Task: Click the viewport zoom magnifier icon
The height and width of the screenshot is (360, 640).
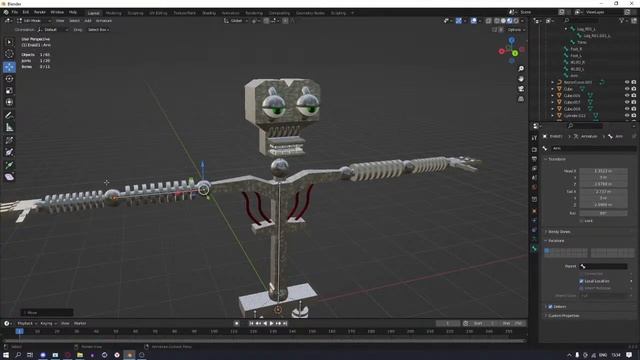Action: pyautogui.click(x=521, y=69)
